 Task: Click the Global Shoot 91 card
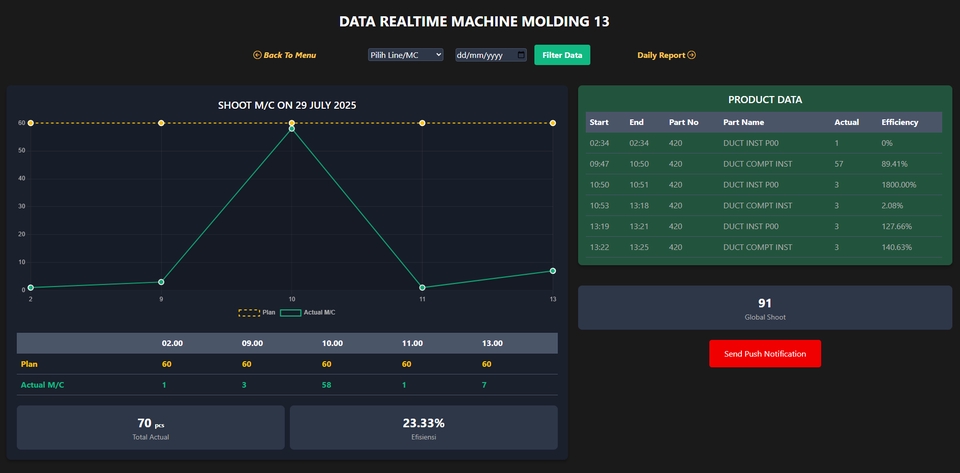point(765,307)
